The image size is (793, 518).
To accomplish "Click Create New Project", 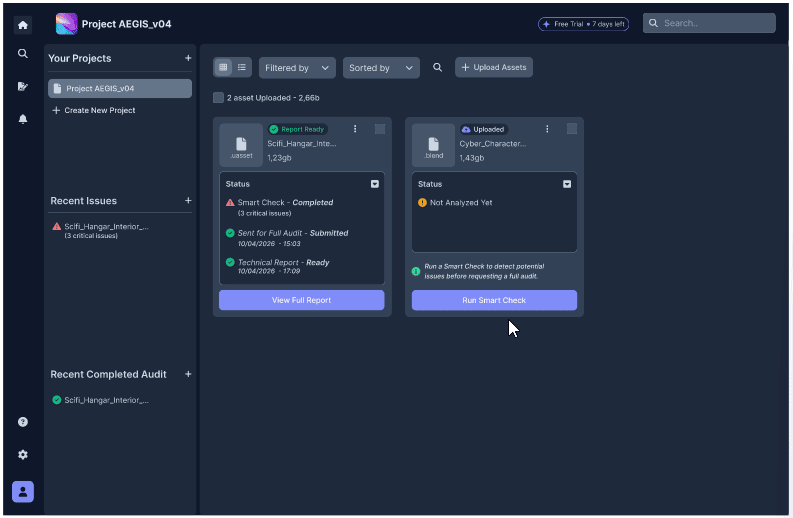I will click(x=94, y=110).
